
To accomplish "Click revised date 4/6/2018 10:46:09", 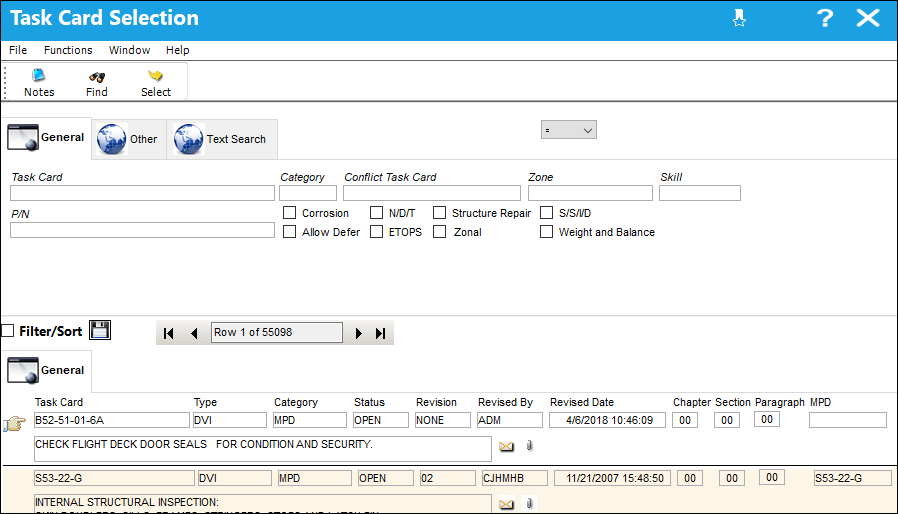I will coord(608,420).
